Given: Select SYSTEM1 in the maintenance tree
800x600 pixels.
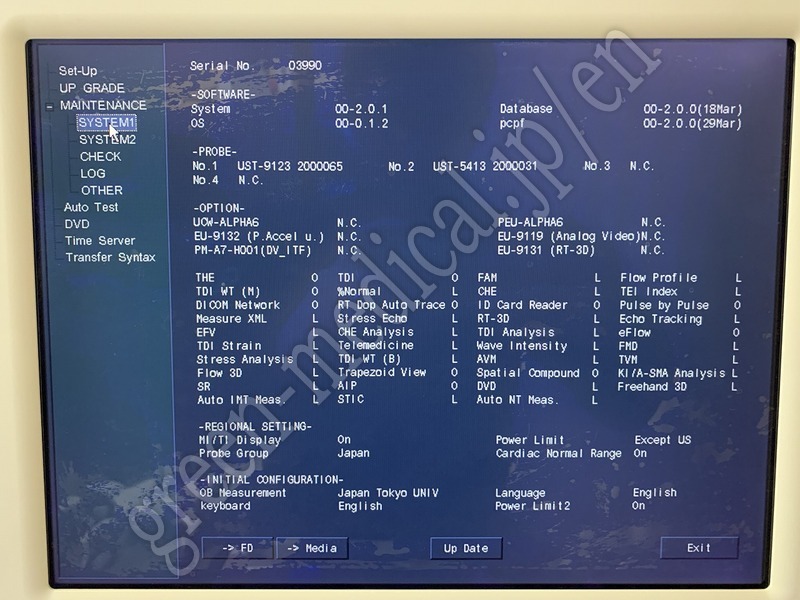Looking at the screenshot, I should tap(106, 123).
